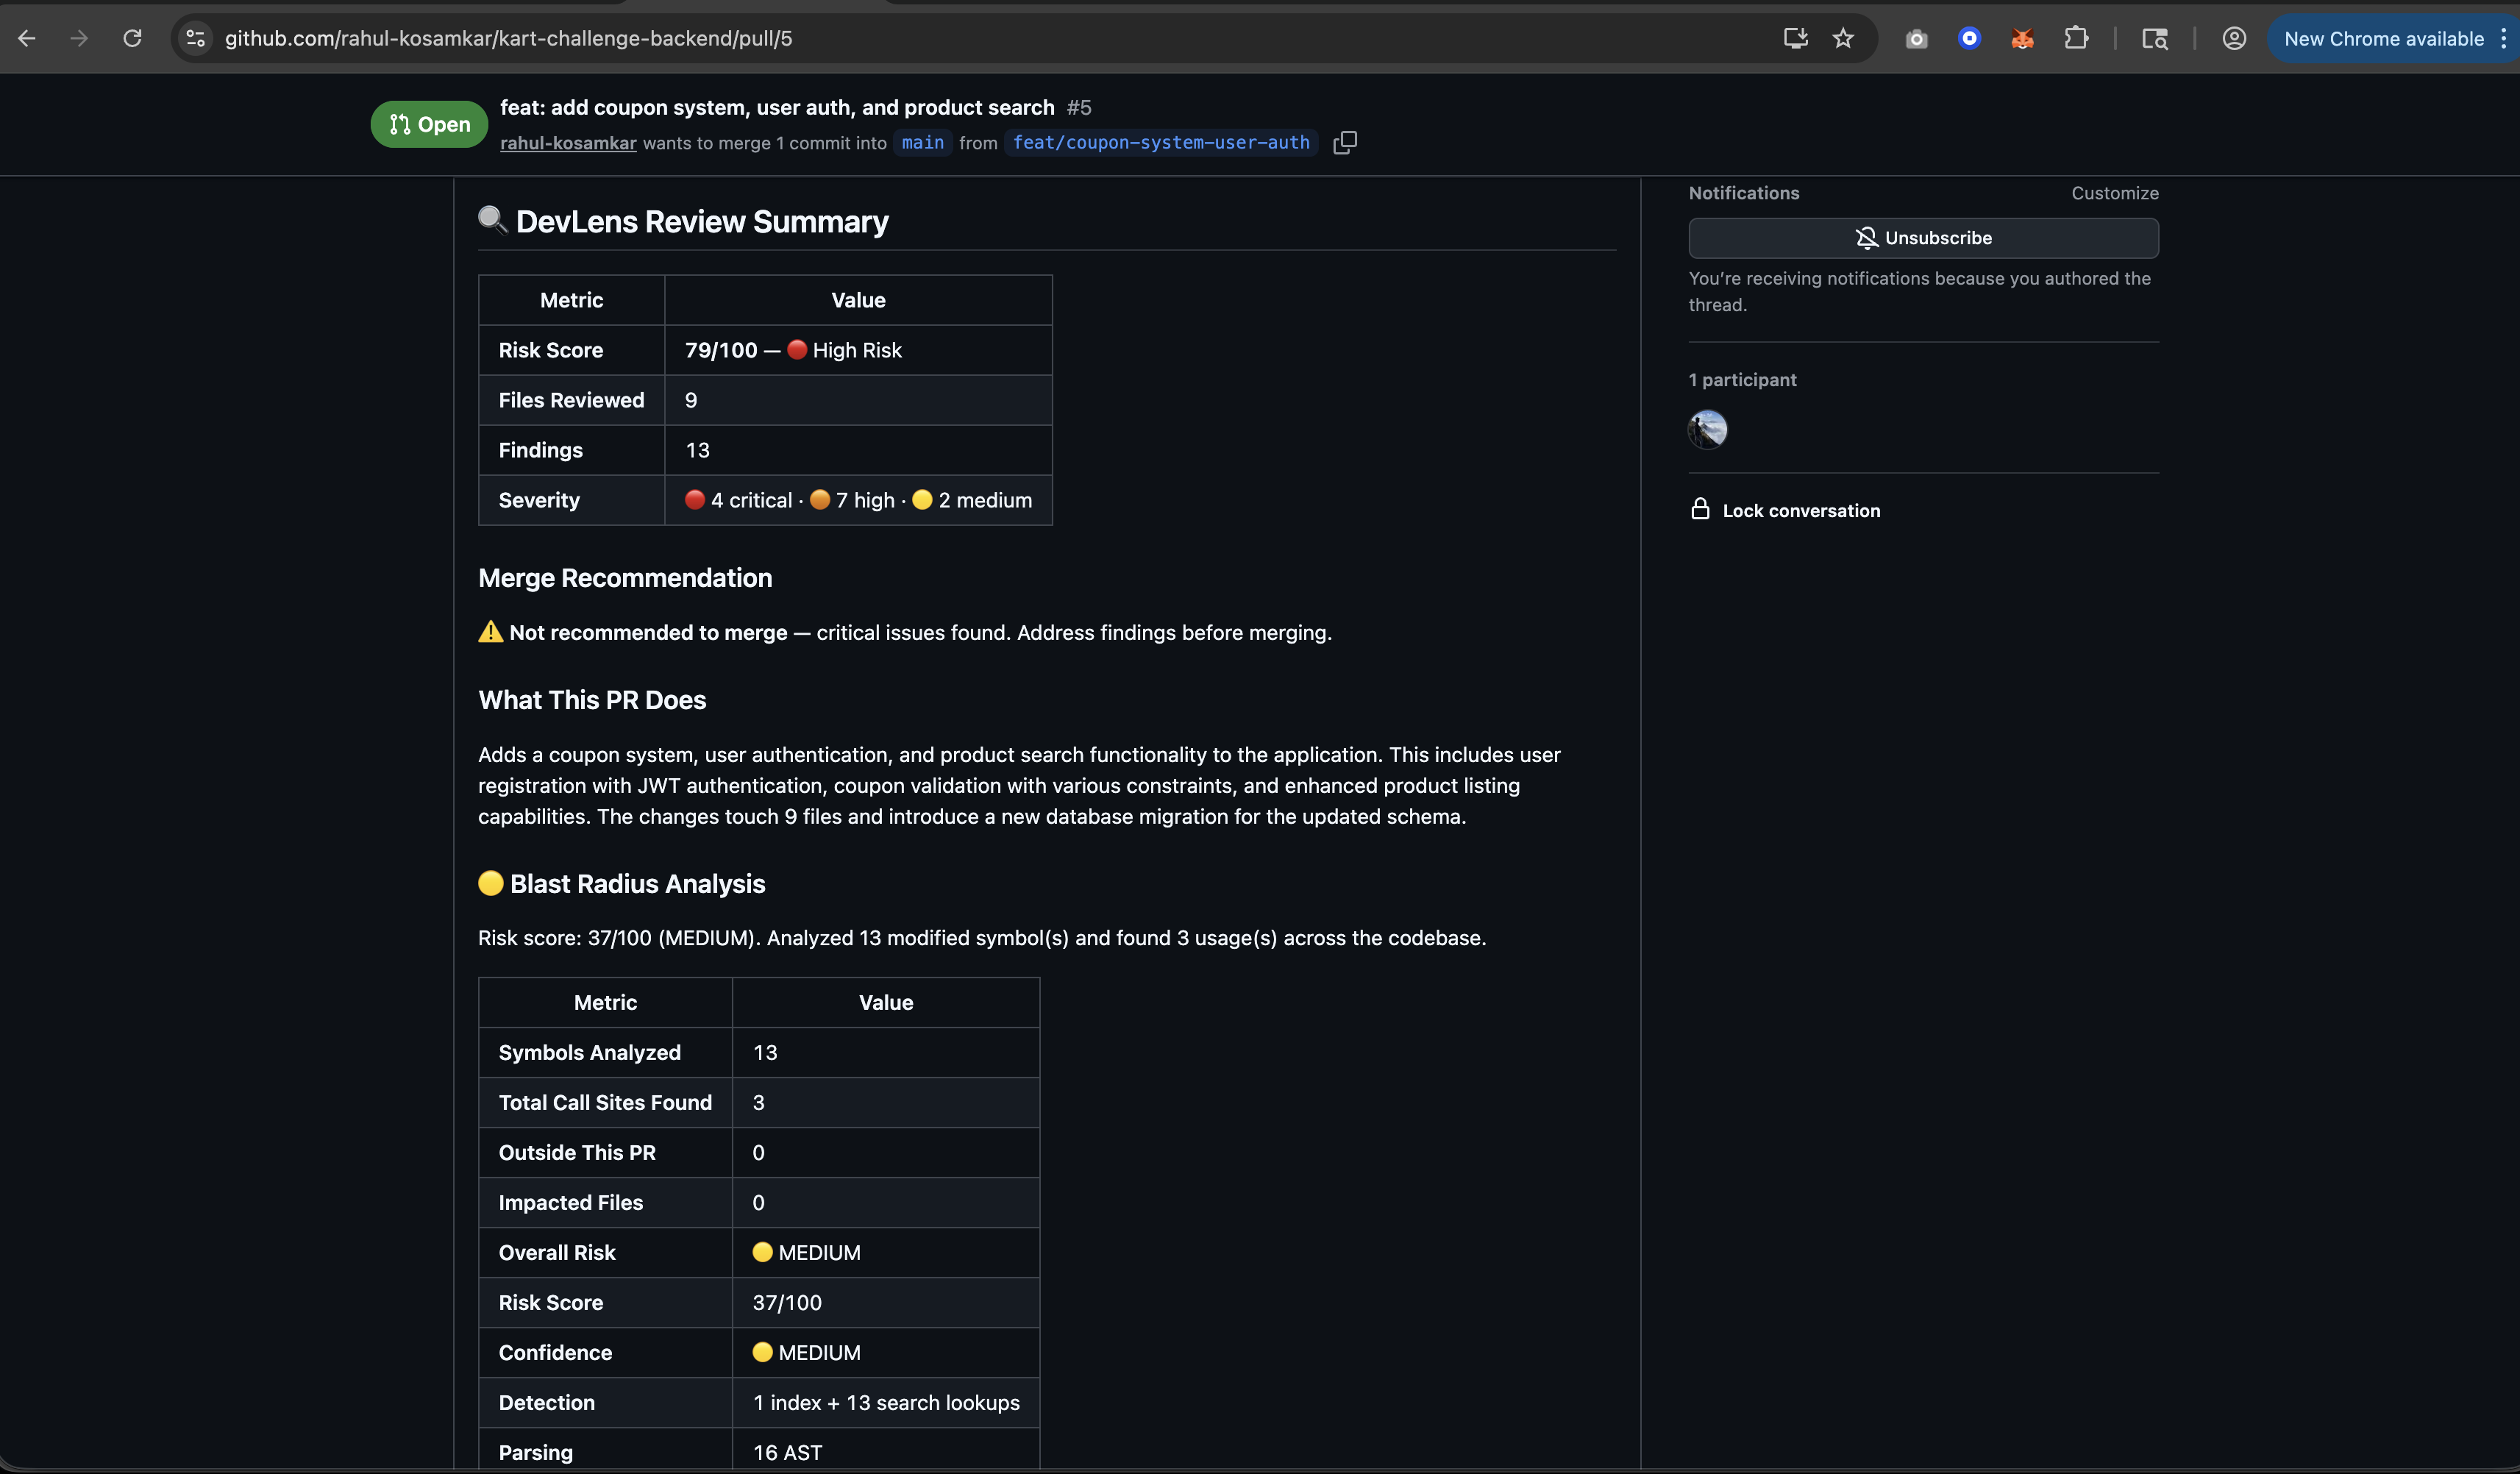Click the address bar URL field
The image size is (2520, 1474).
coord(900,38)
